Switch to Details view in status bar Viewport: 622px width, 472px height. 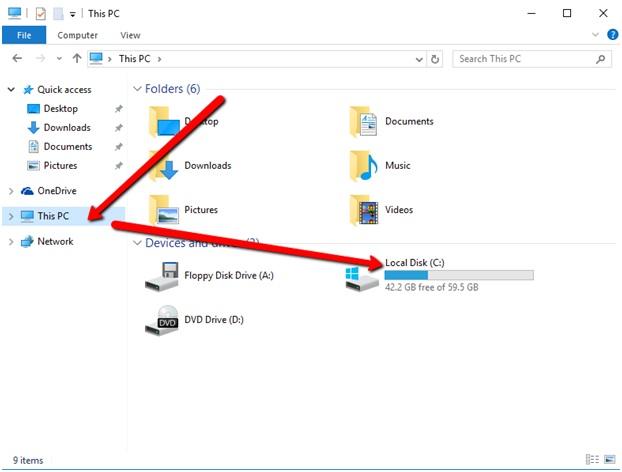(592, 459)
